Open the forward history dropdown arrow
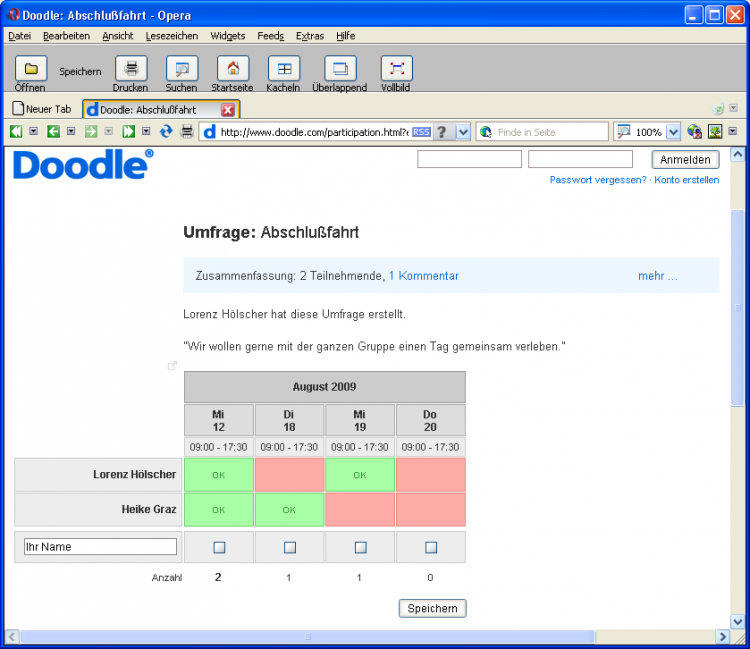The image size is (750, 649). pyautogui.click(x=109, y=131)
